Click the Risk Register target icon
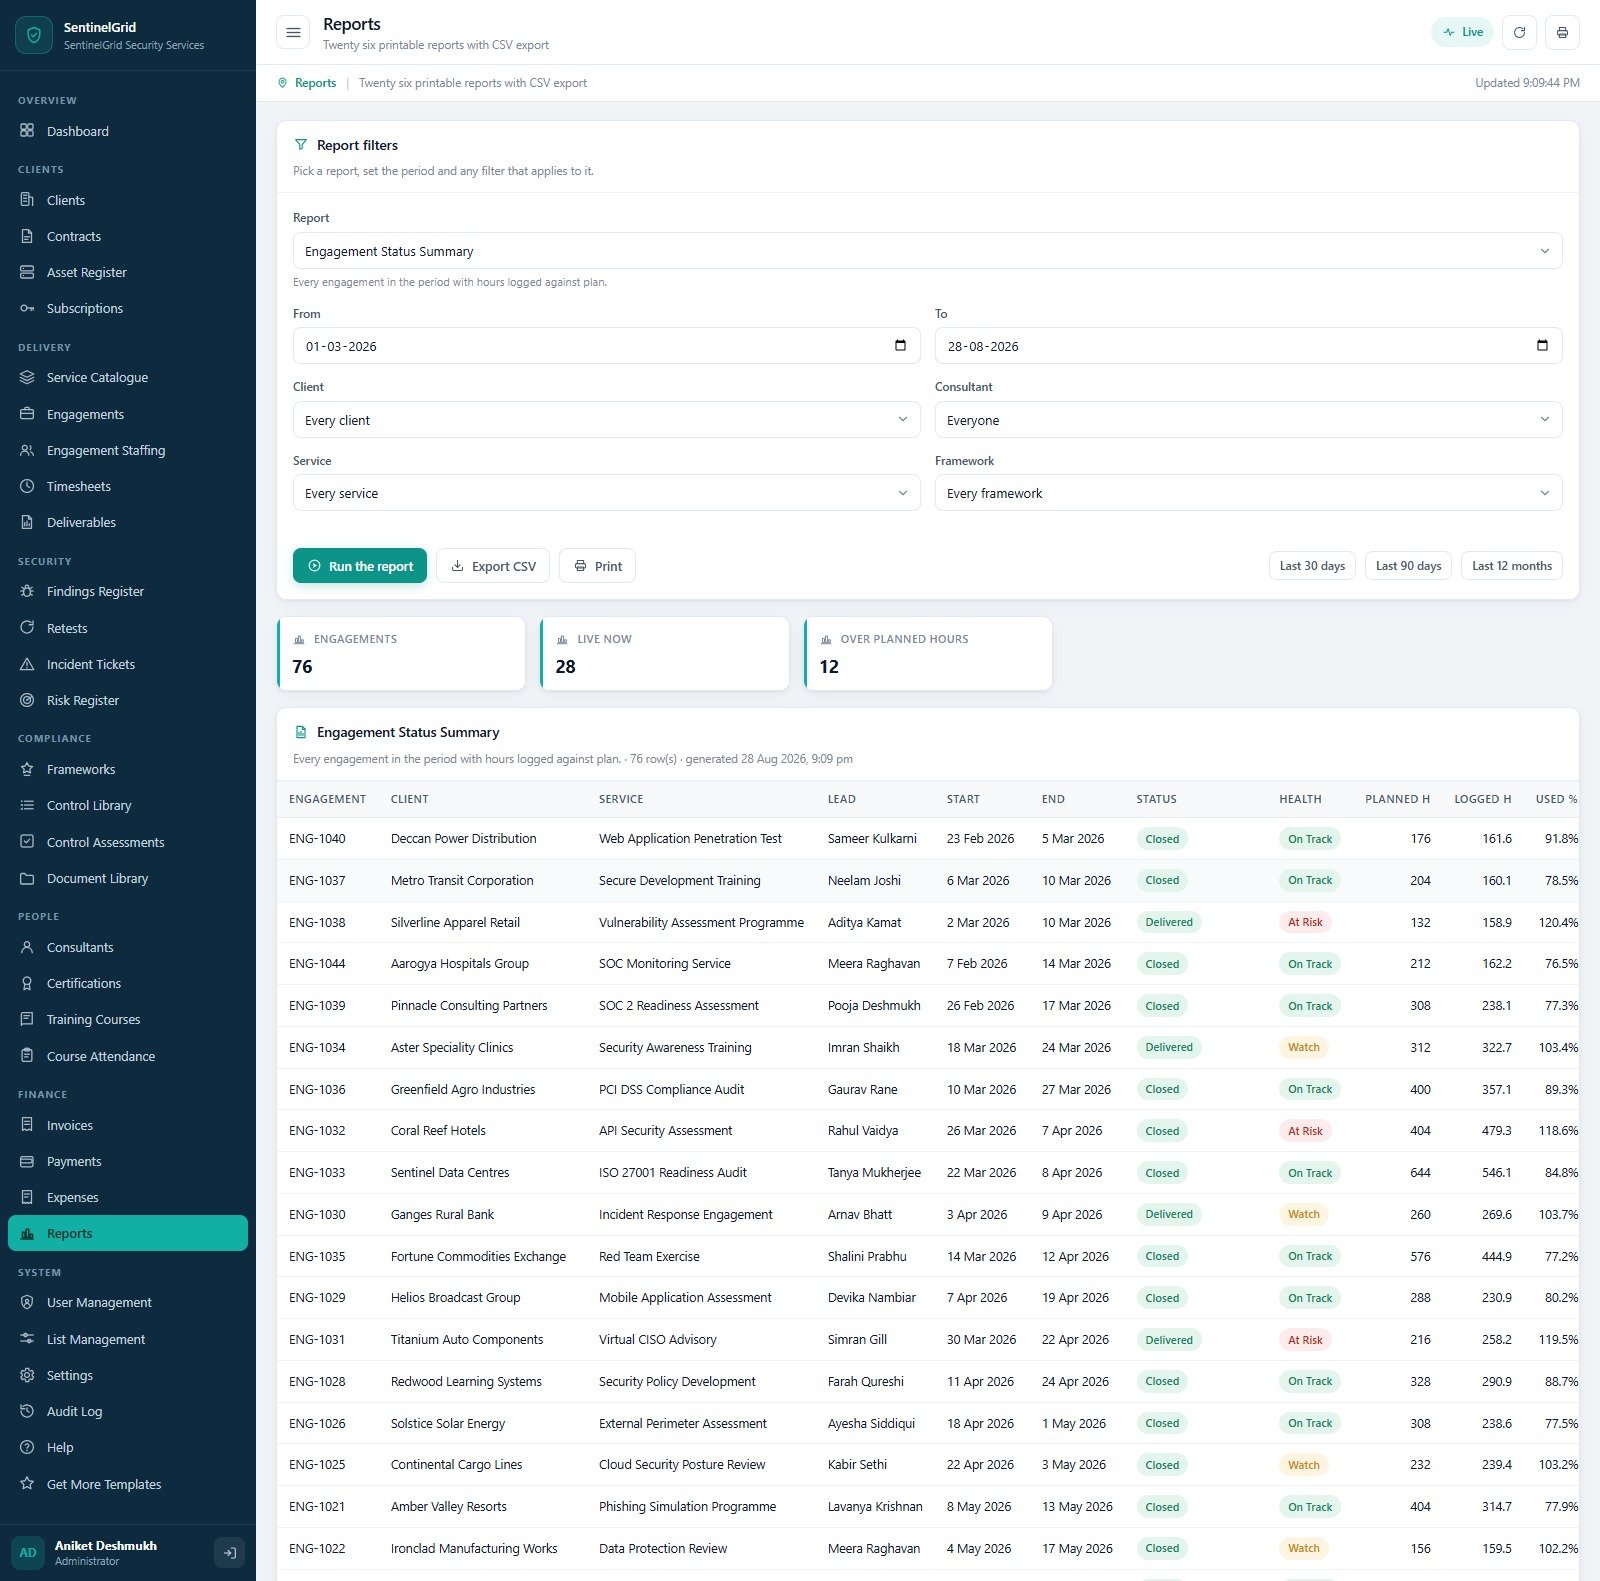This screenshot has width=1600, height=1581. (27, 700)
